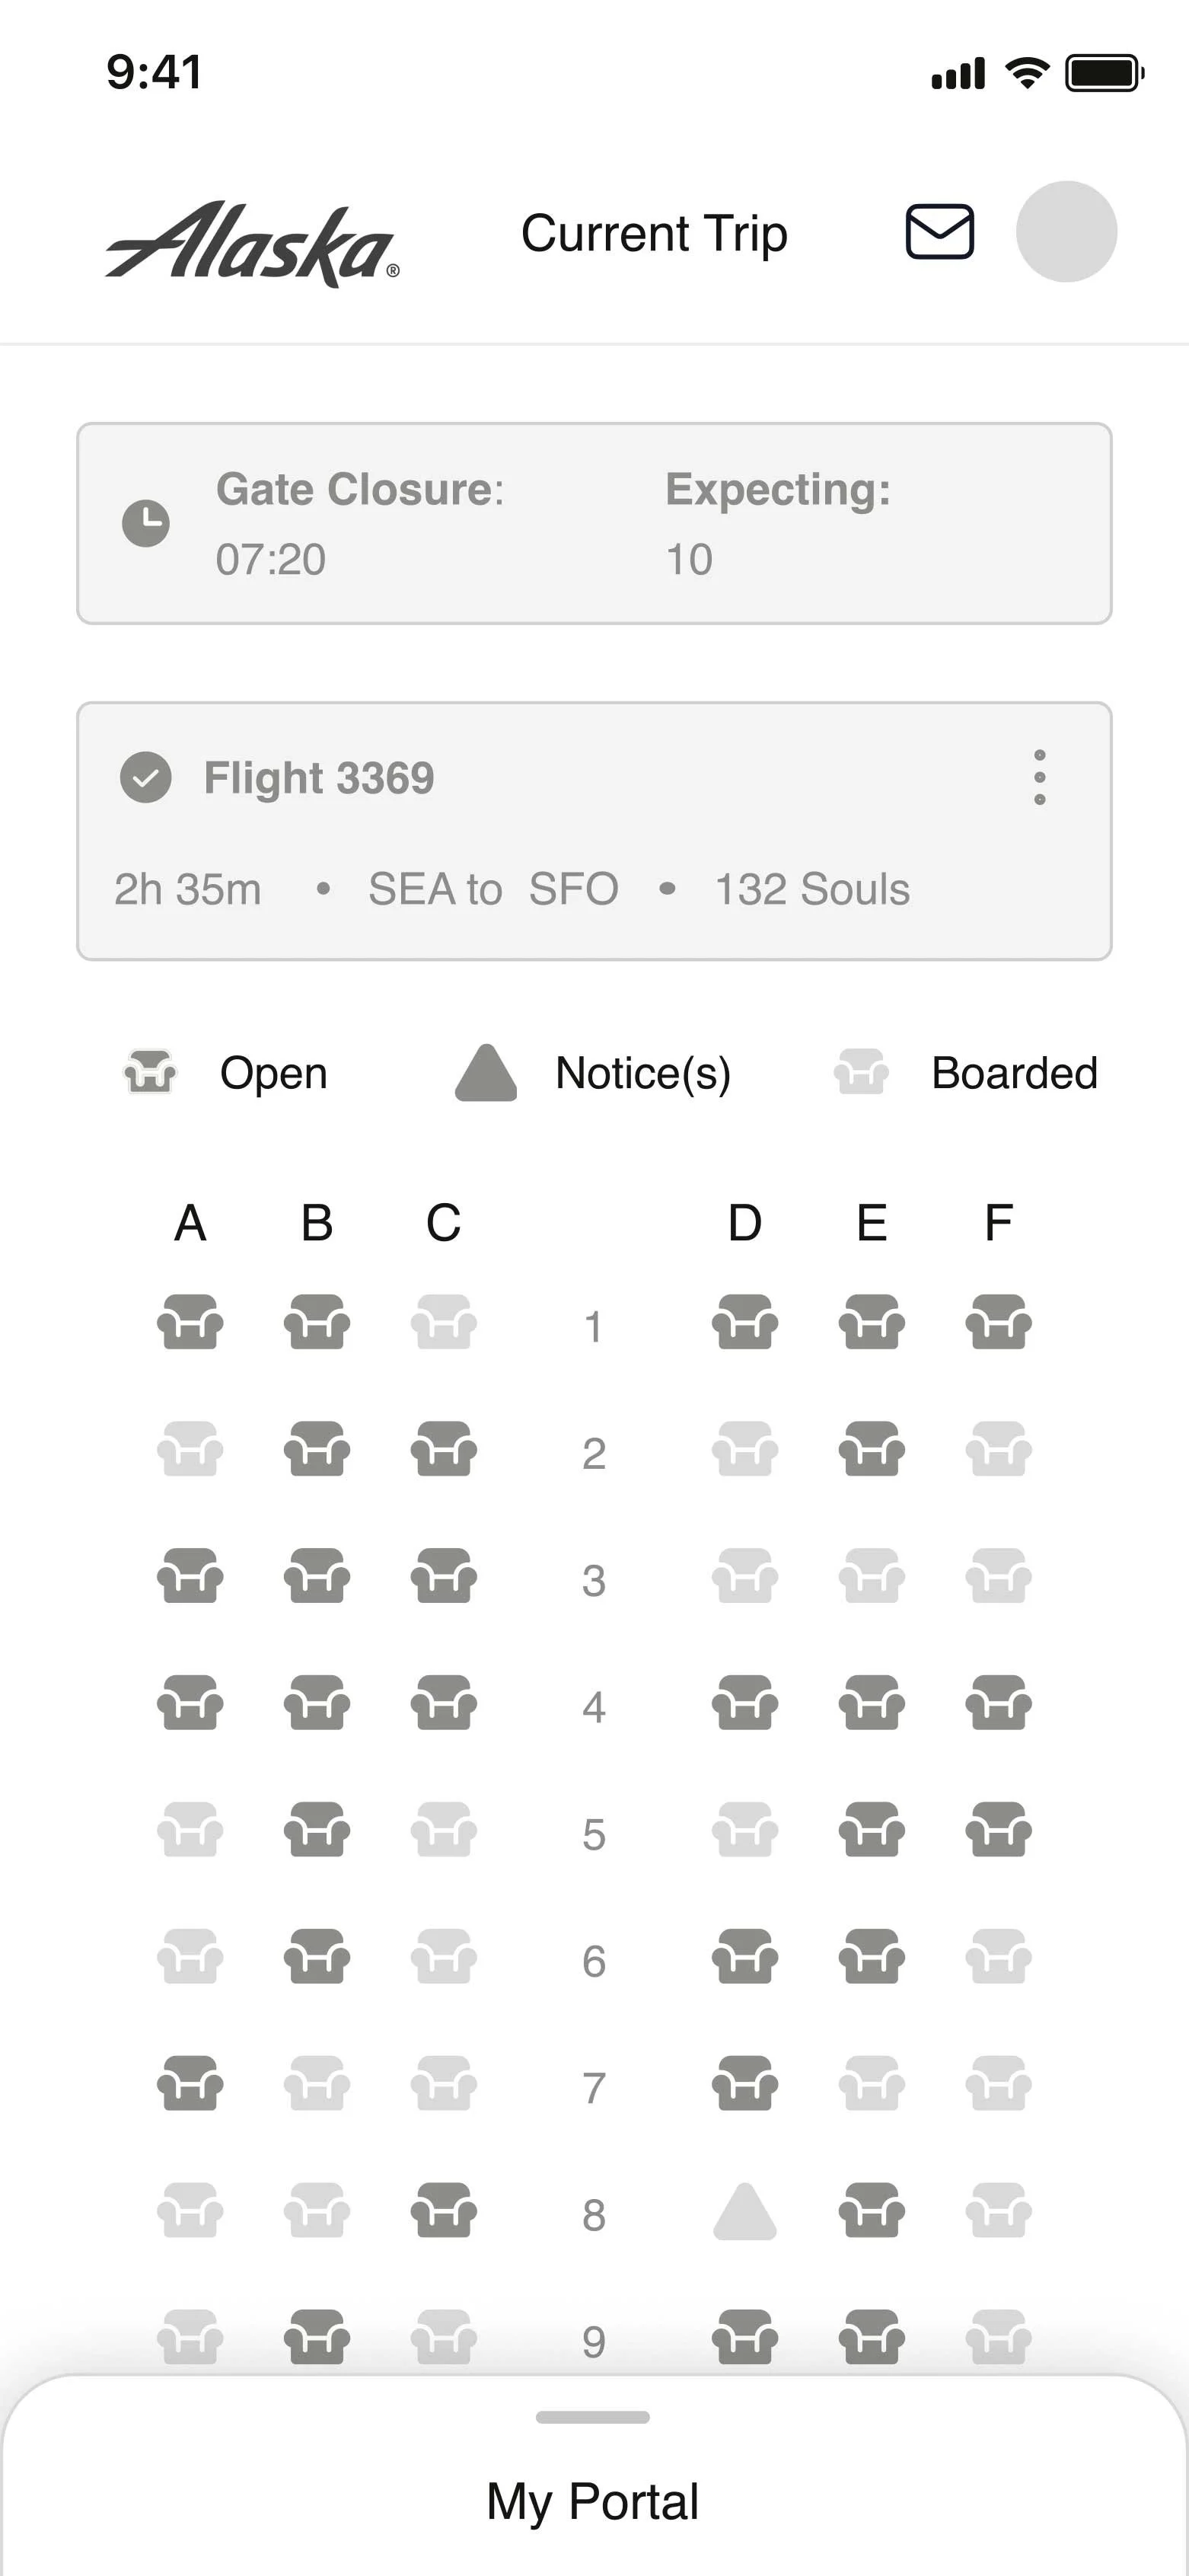Select open seat 1A
This screenshot has height=2576, width=1189.
tap(190, 1322)
